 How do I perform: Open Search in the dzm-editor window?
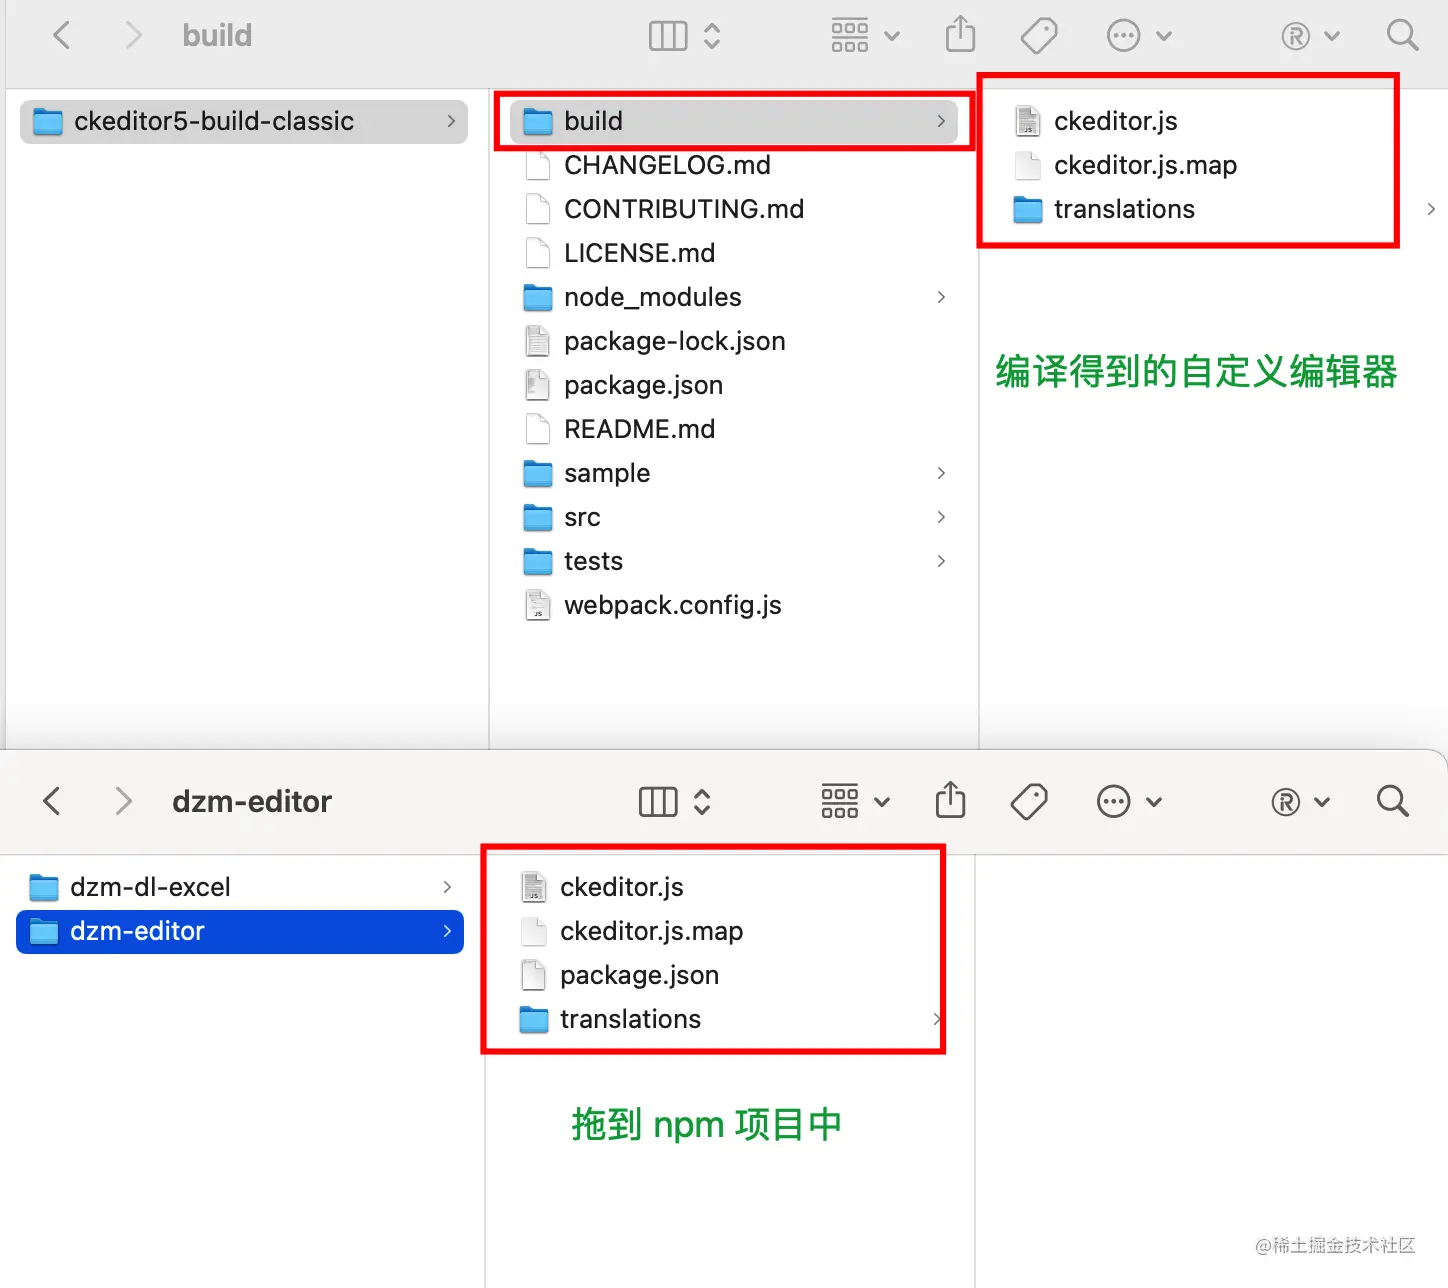click(x=1392, y=801)
